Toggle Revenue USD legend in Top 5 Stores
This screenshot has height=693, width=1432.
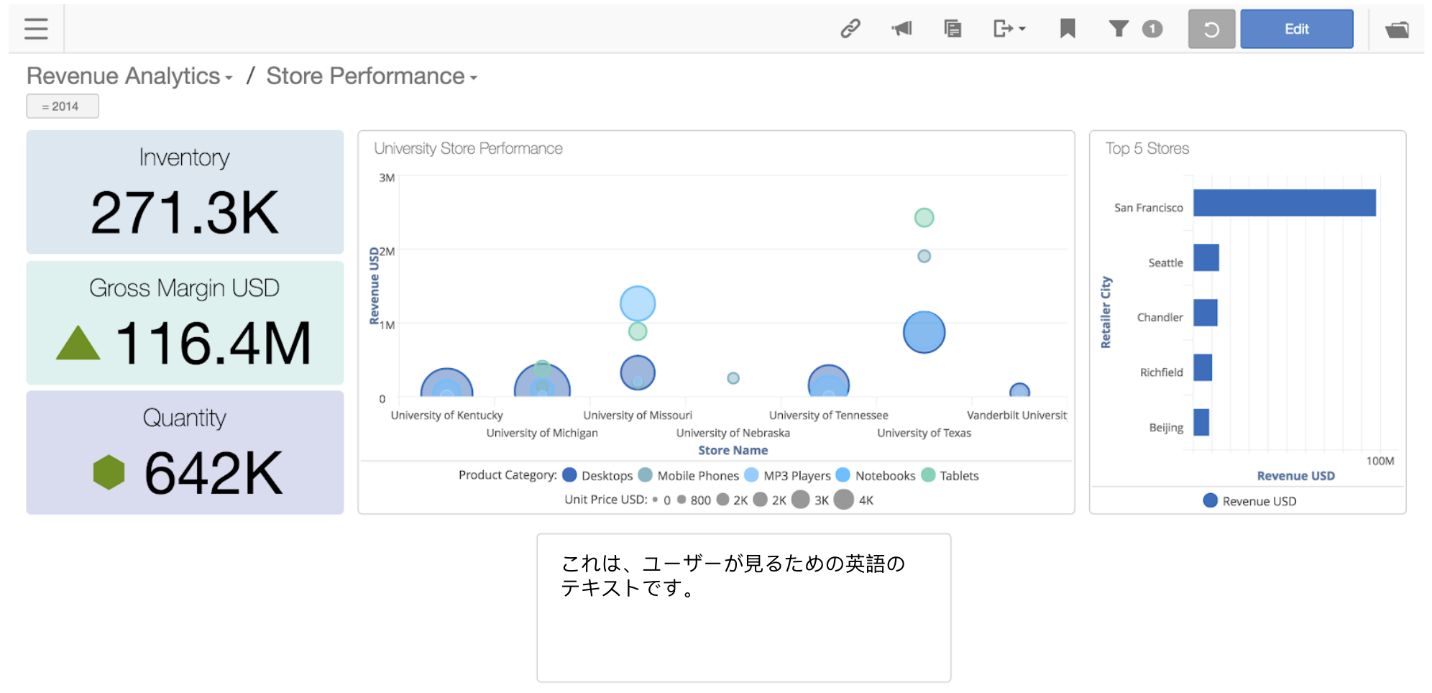click(1250, 501)
